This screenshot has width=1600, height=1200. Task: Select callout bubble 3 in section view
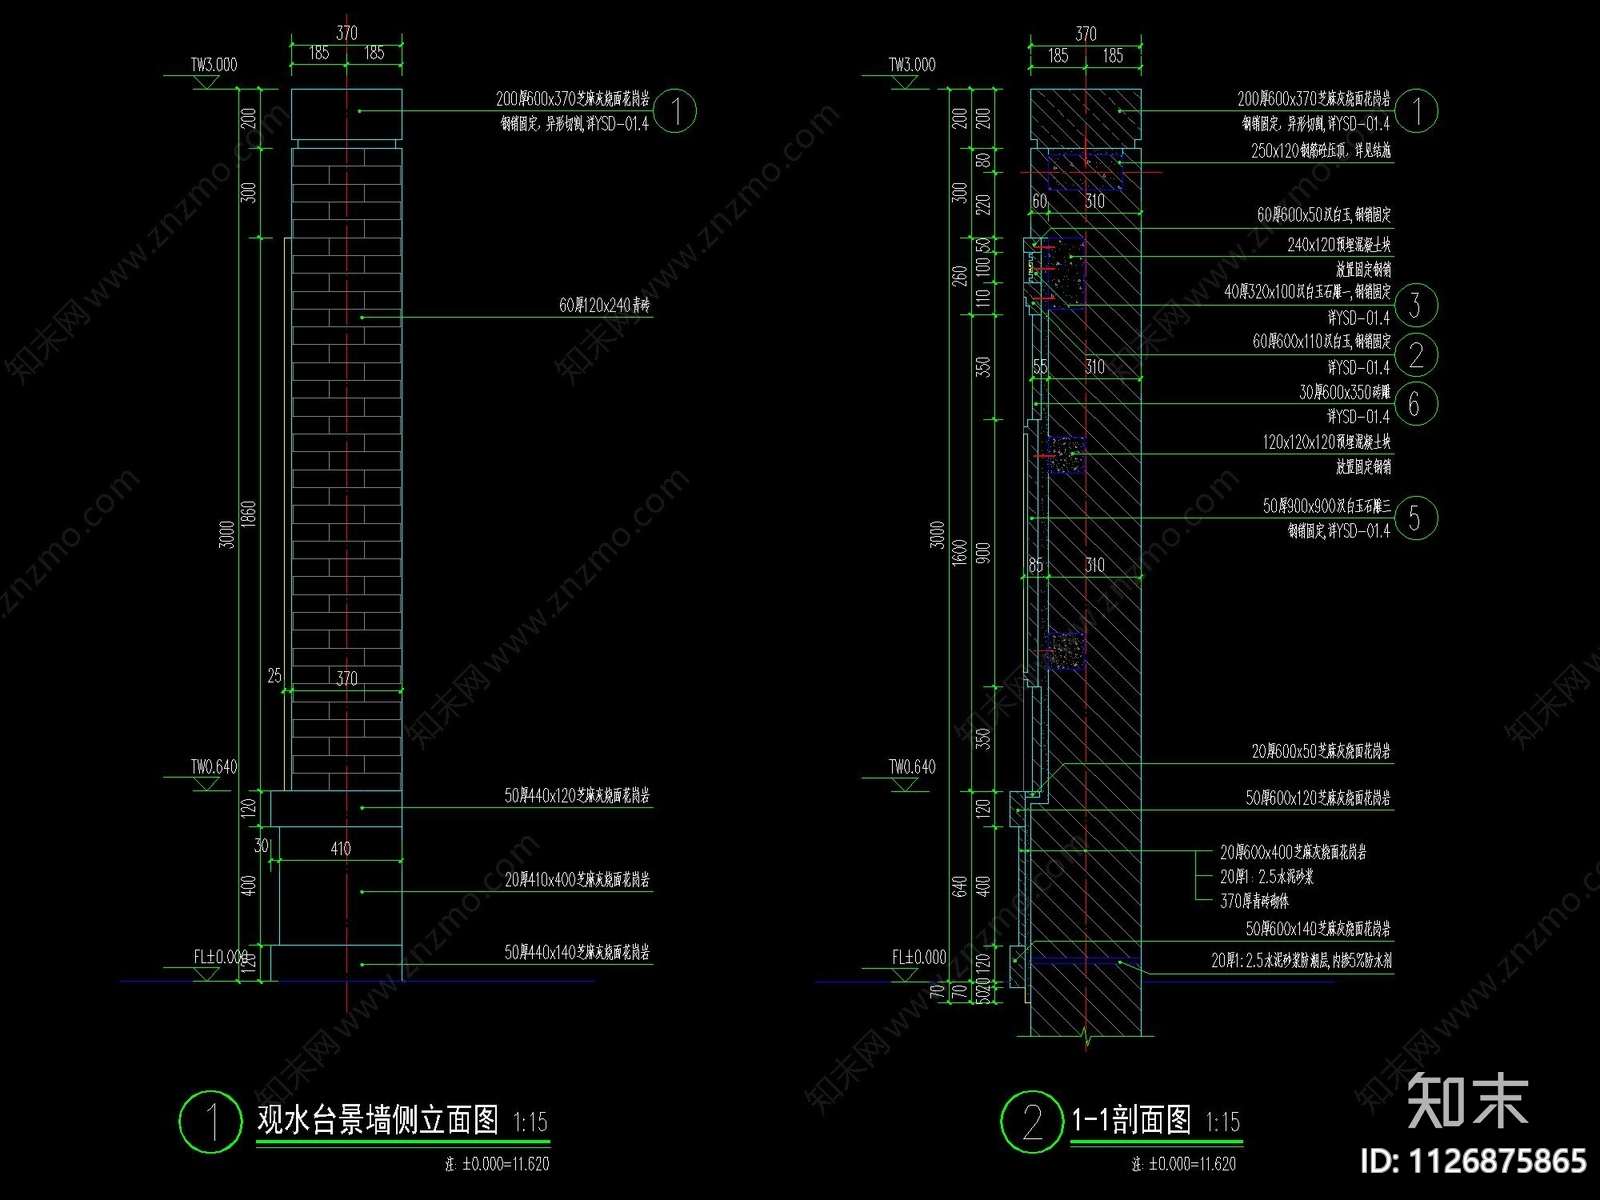point(1415,305)
